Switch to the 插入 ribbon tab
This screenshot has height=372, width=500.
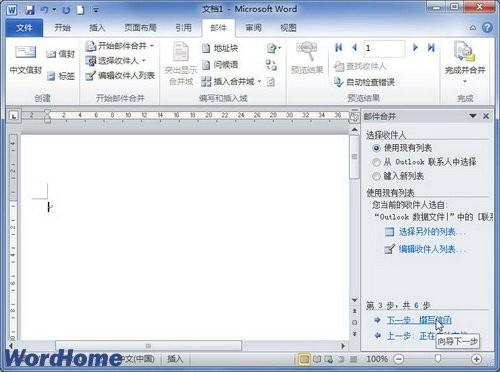tap(97, 28)
